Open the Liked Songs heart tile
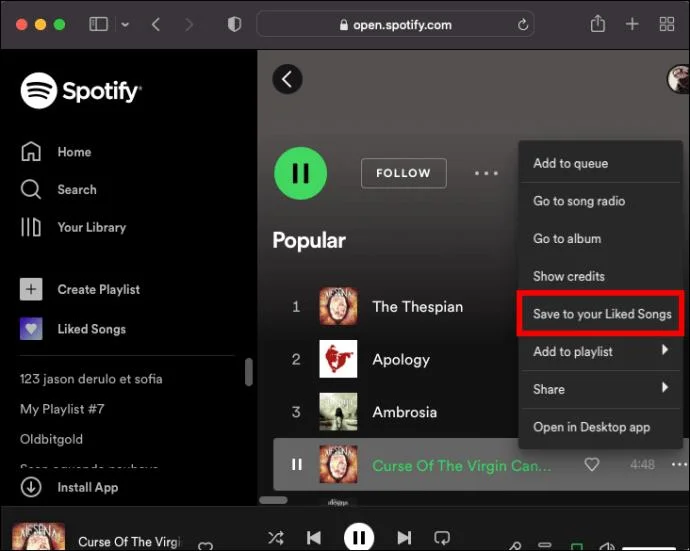This screenshot has height=551, width=690. coord(31,329)
